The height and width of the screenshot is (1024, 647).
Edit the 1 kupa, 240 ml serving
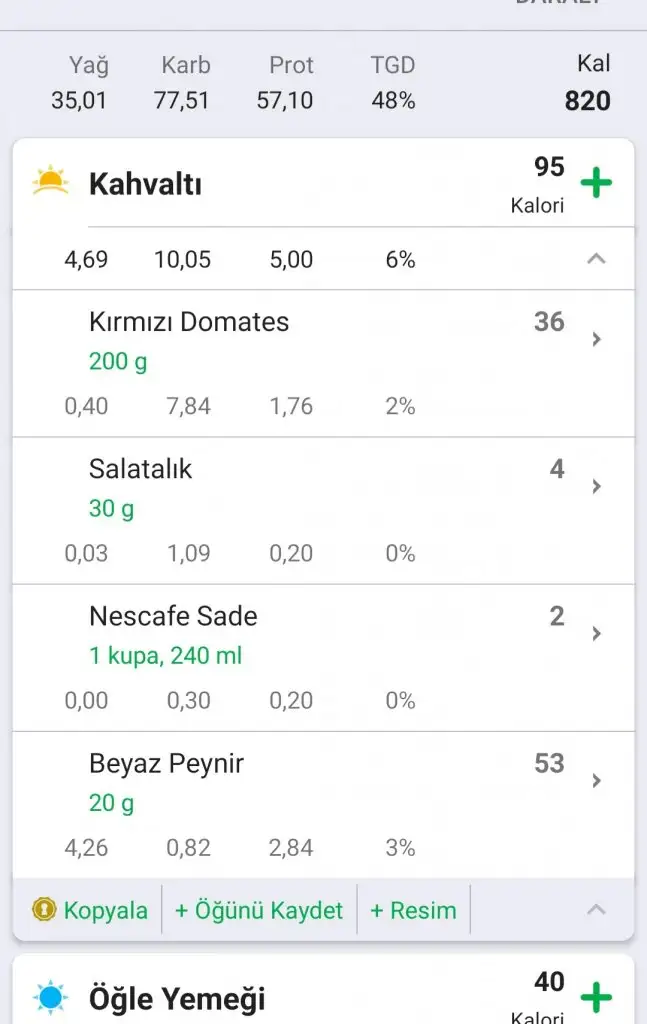pos(166,656)
